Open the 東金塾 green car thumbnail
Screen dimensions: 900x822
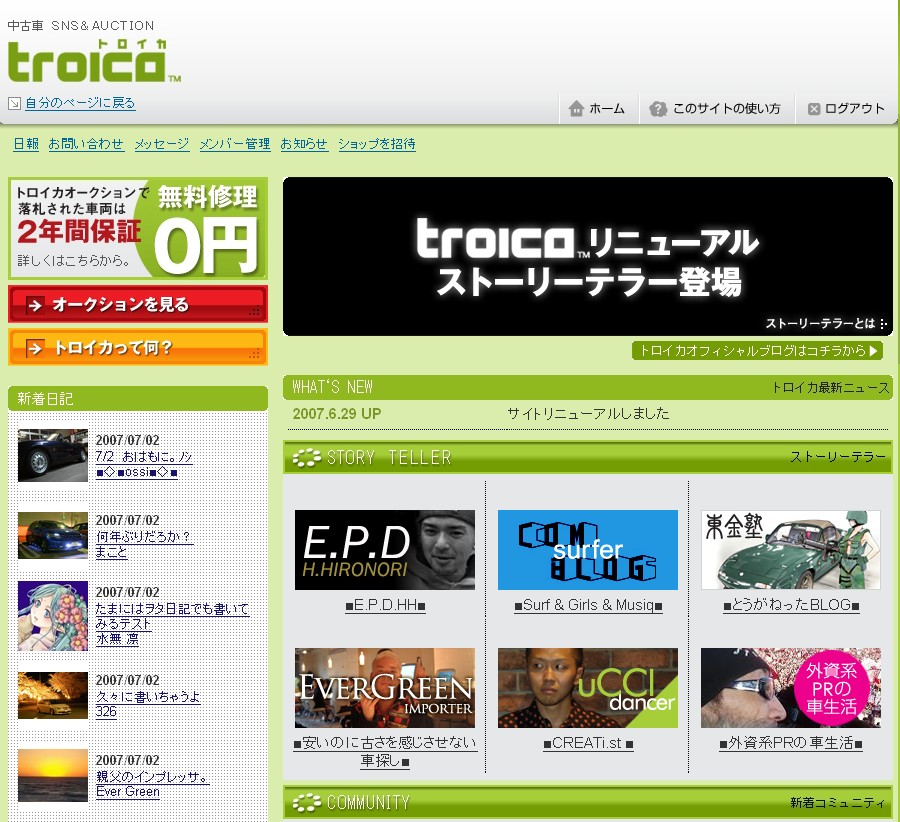pos(790,550)
